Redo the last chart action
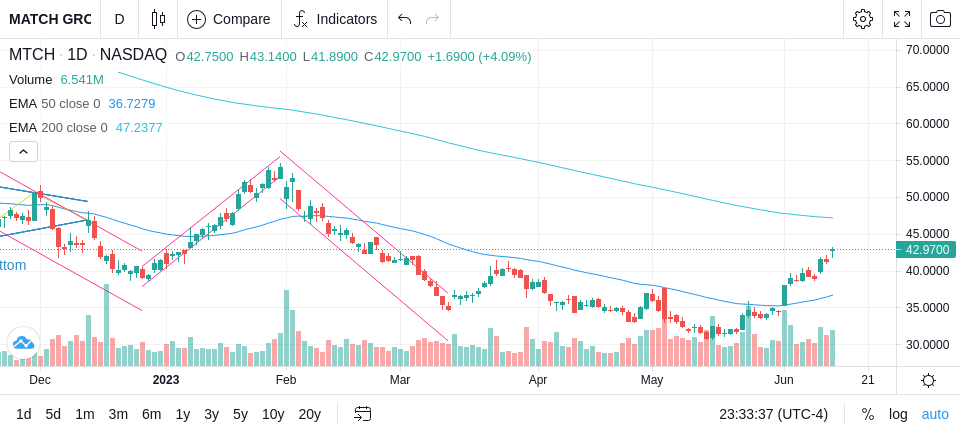 tap(433, 19)
